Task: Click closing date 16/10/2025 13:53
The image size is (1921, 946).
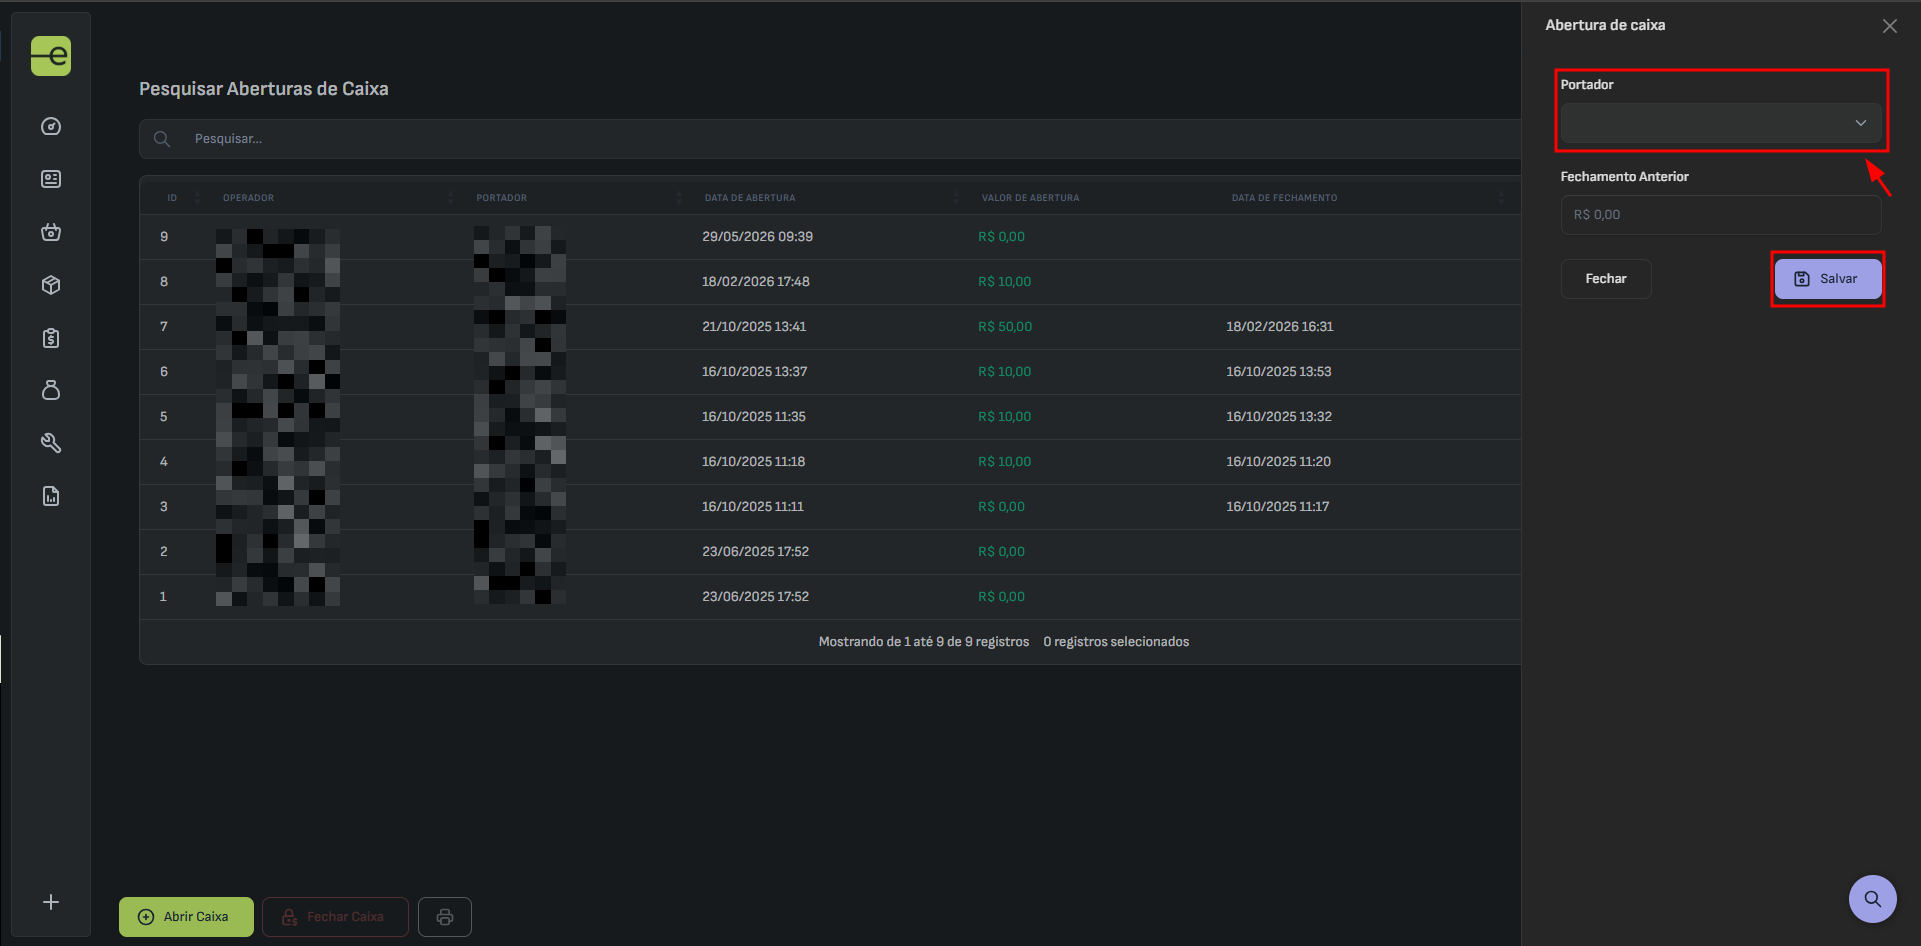Action: click(x=1279, y=372)
